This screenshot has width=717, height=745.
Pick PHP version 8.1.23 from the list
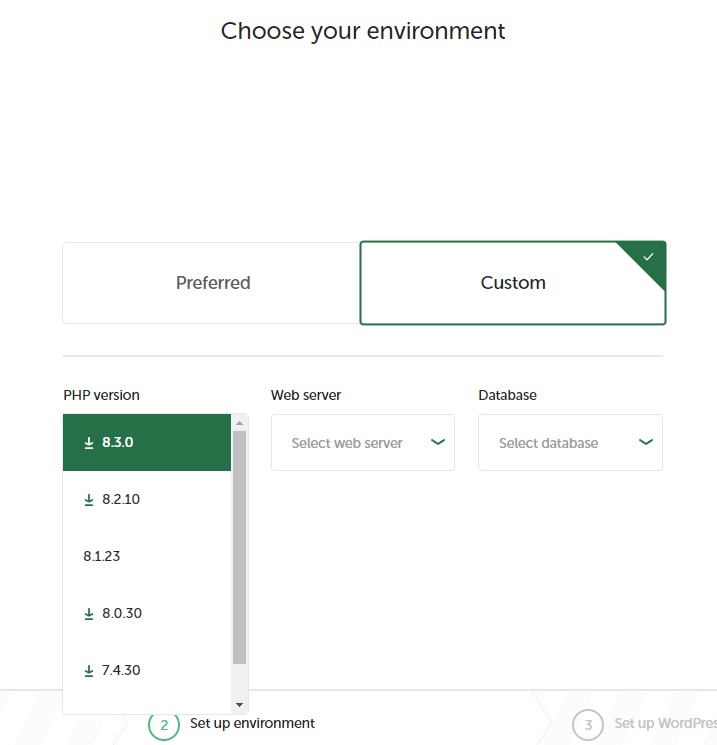tap(102, 556)
